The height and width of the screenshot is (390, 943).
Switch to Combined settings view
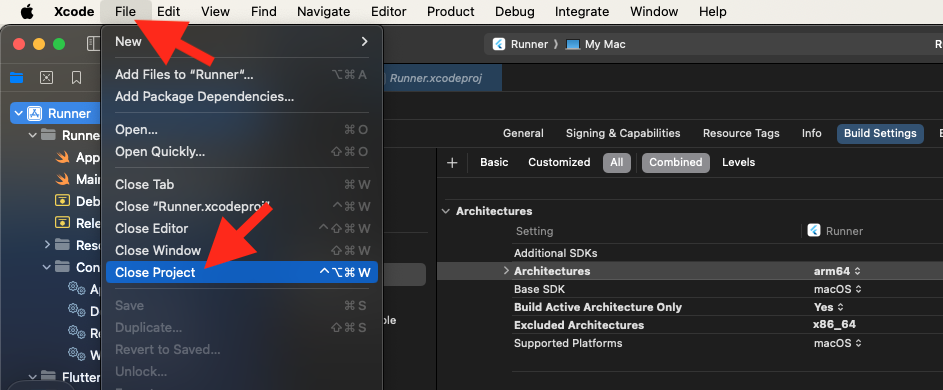[x=675, y=162]
